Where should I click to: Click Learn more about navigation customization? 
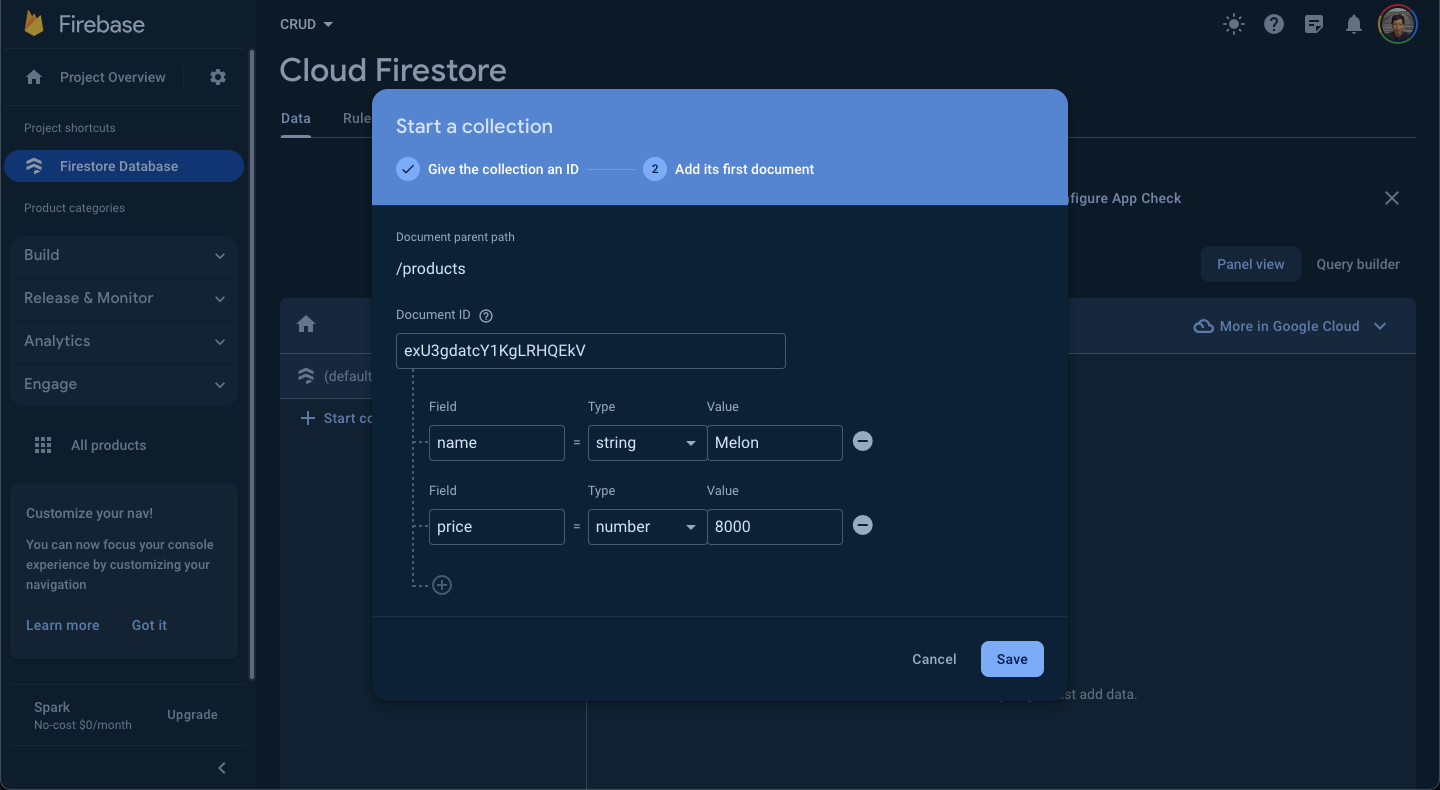62,625
